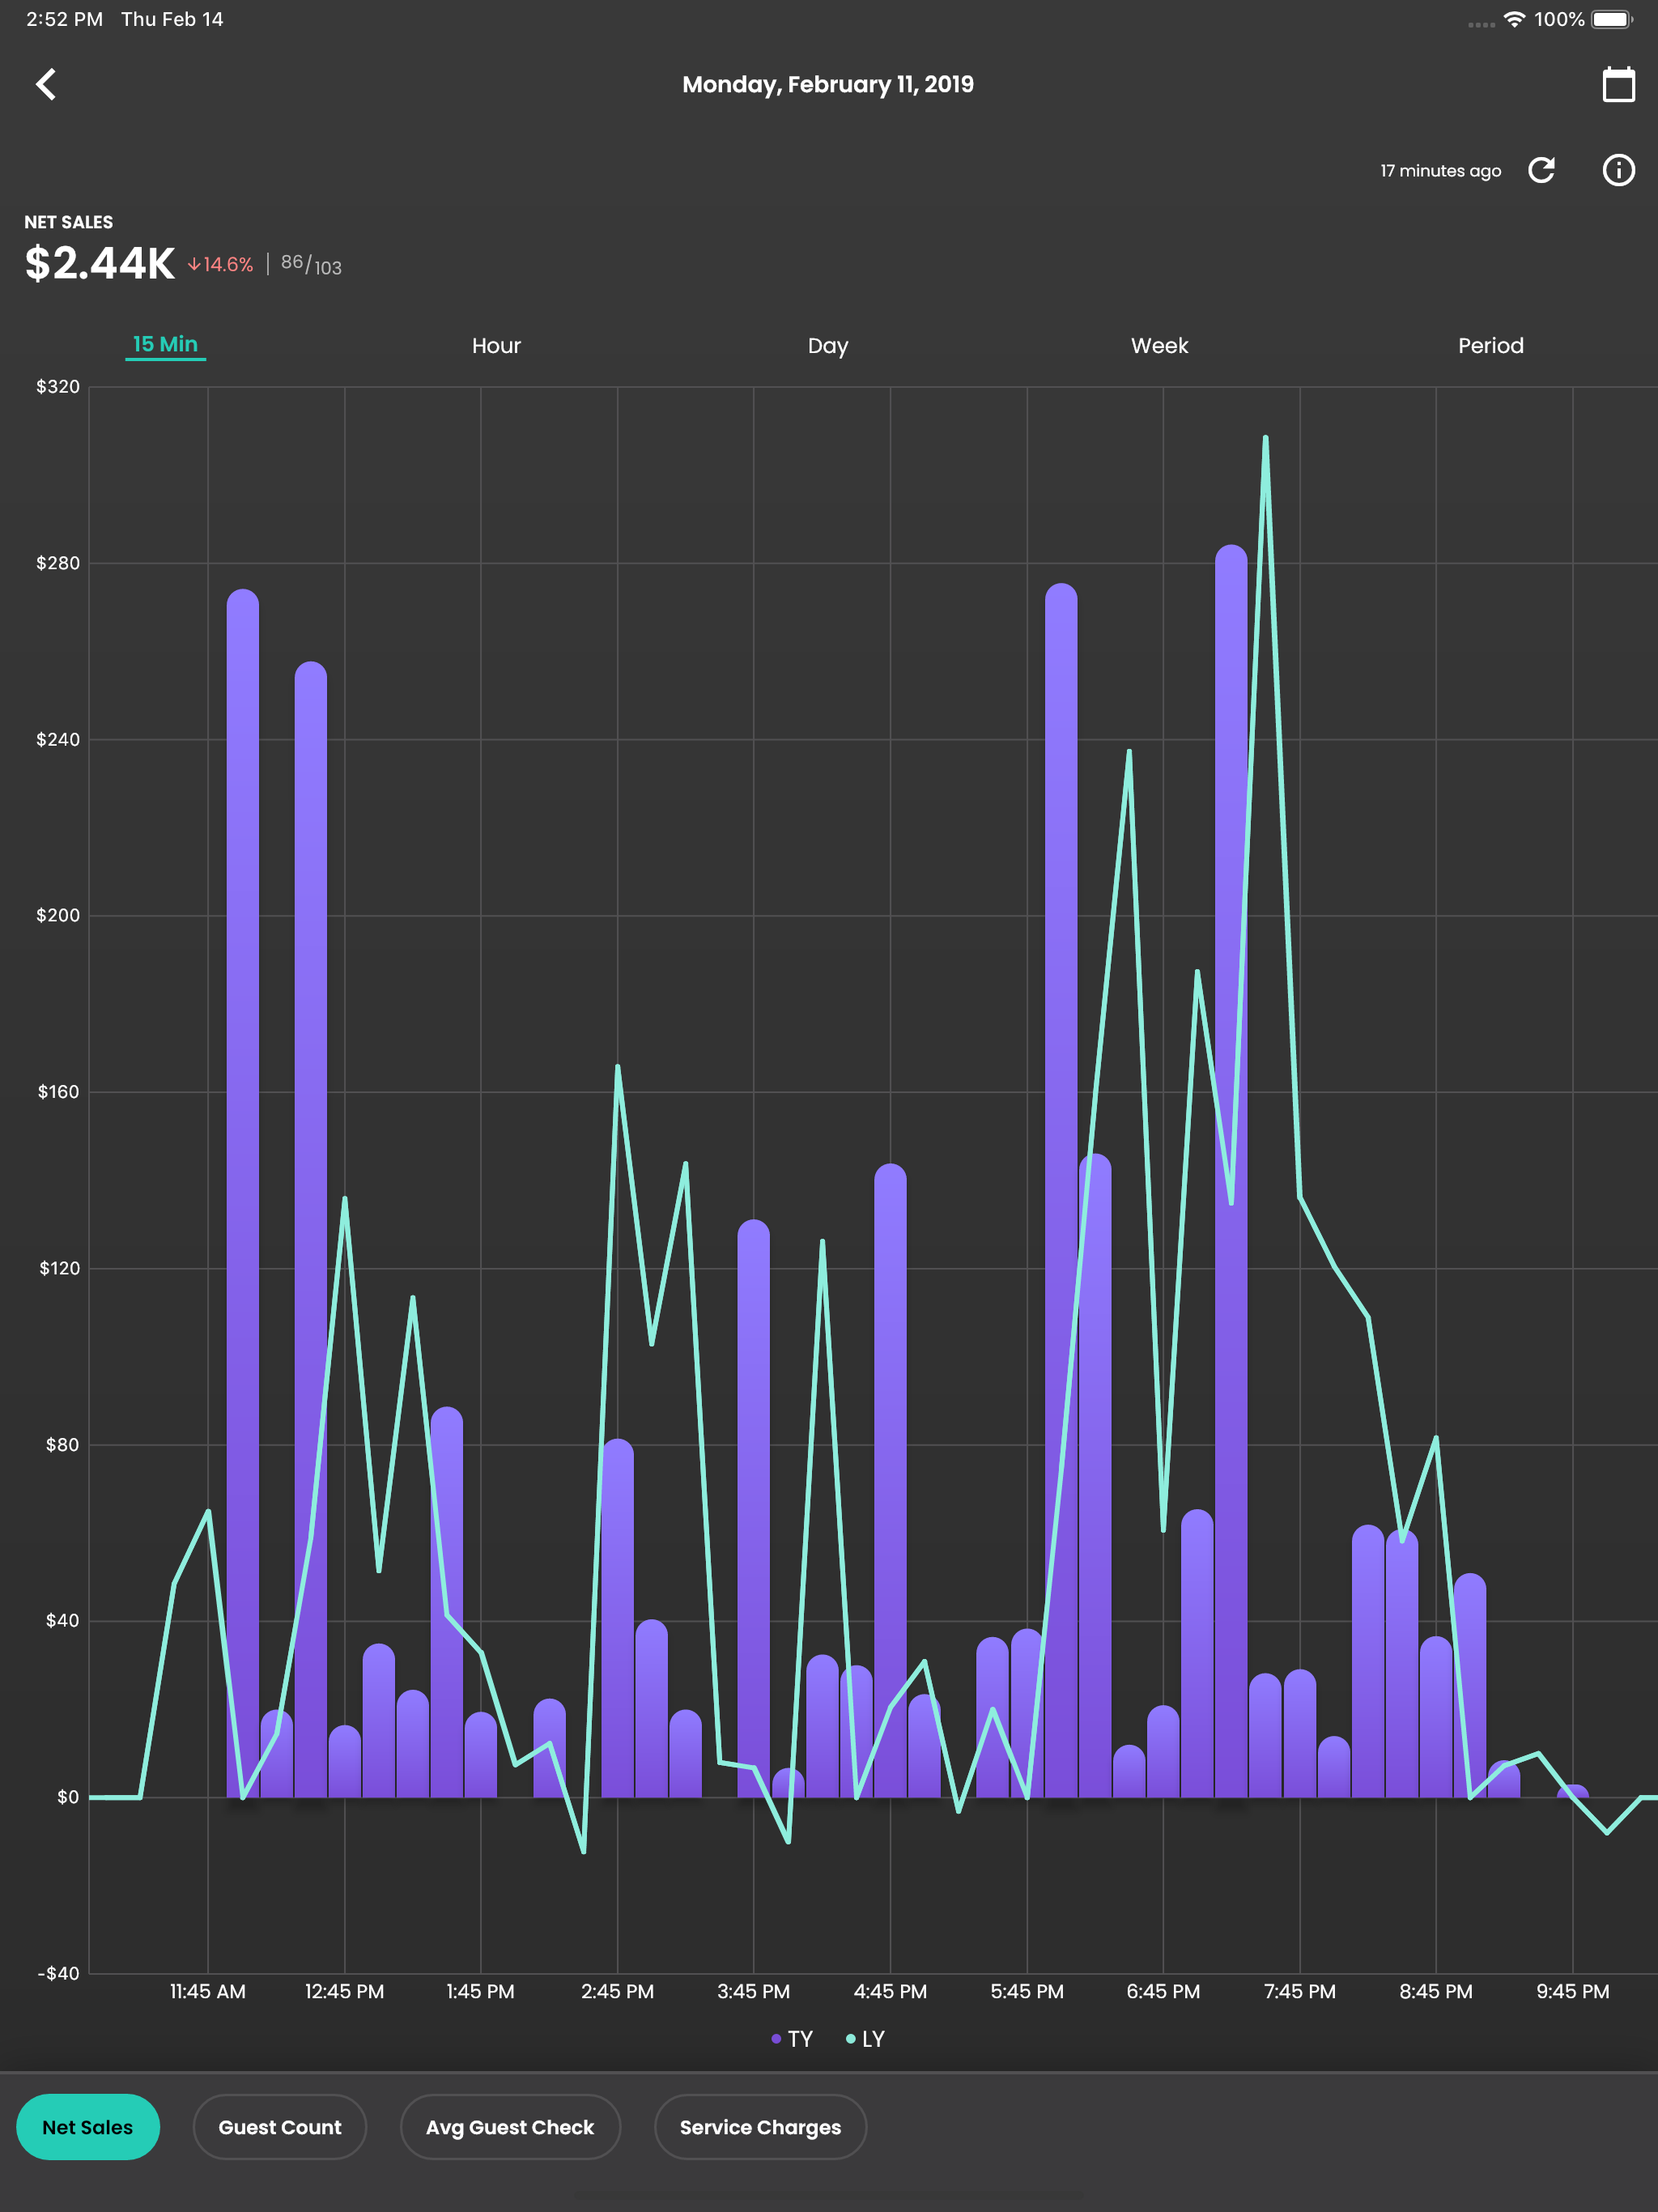The width and height of the screenshot is (1658, 2212).
Task: Tap the 8:45 PM axis label
Action: [x=1436, y=1991]
